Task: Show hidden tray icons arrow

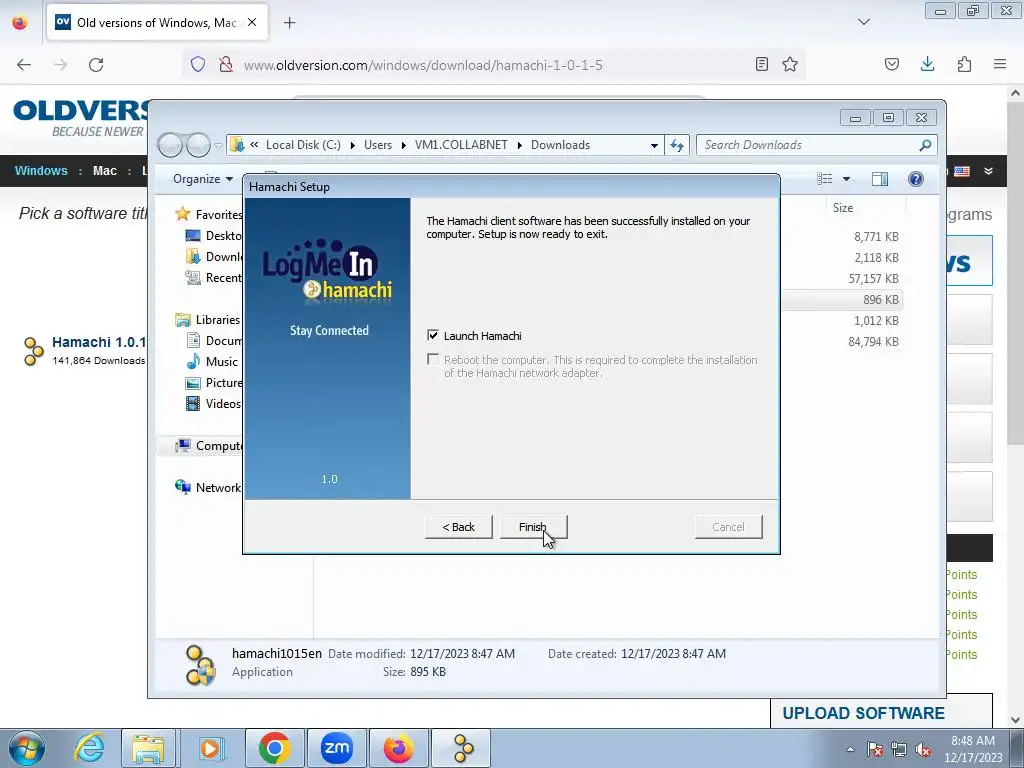Action: (x=850, y=749)
